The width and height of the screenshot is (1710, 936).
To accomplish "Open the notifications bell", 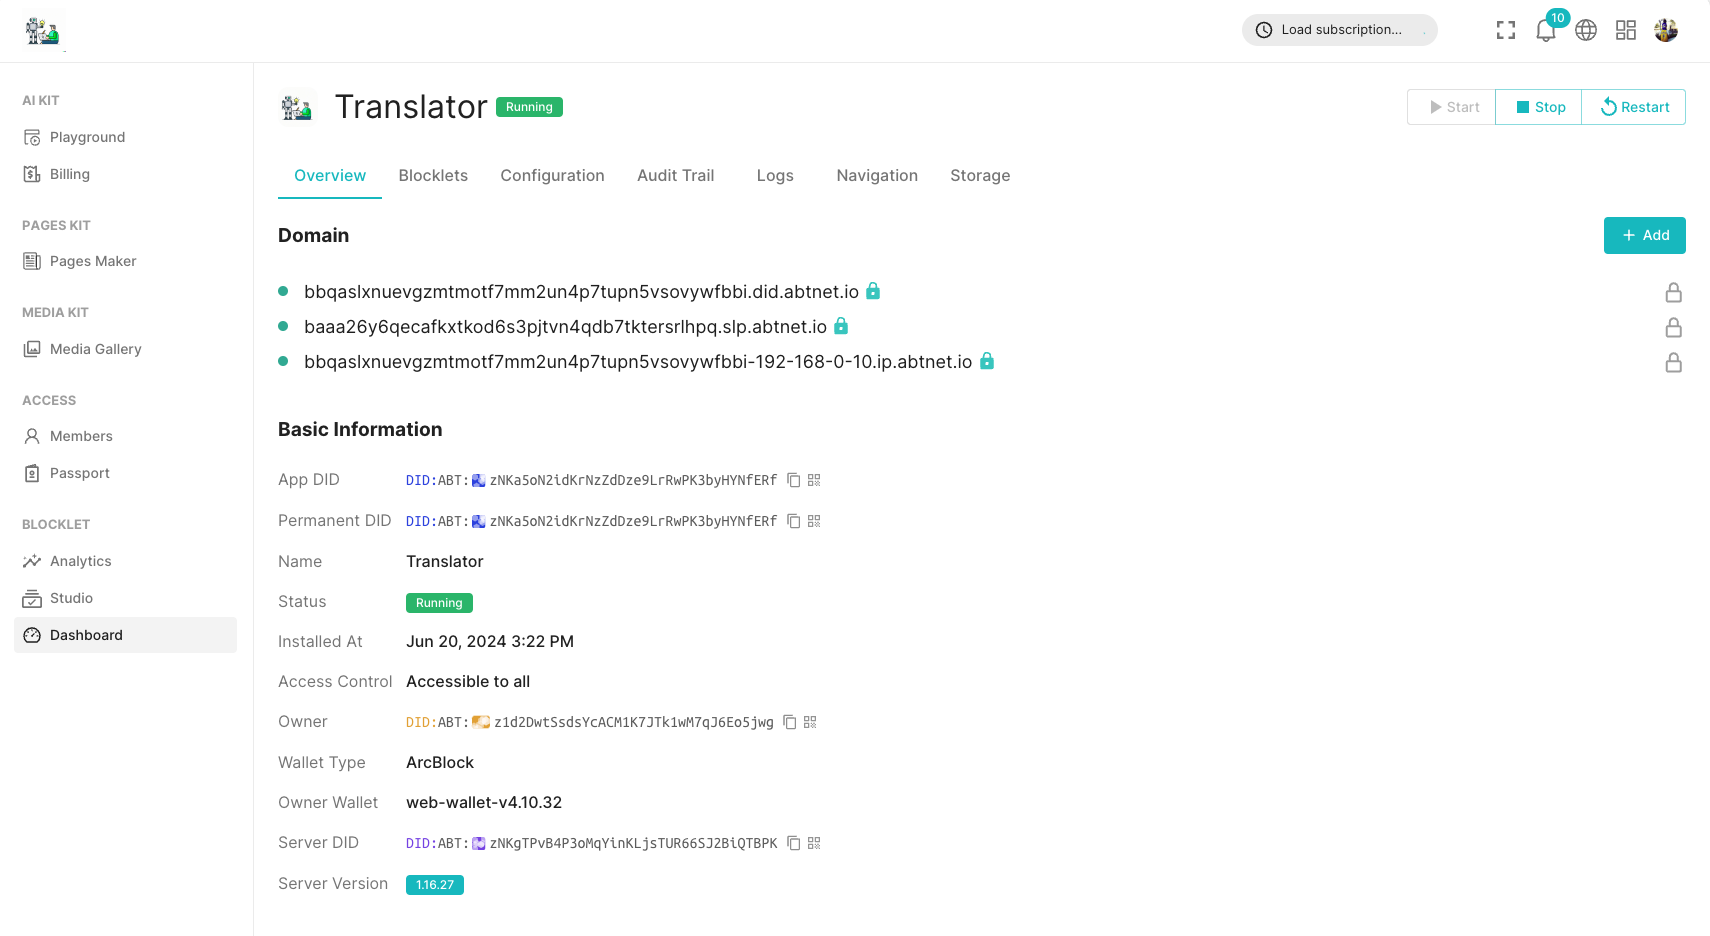I will tap(1545, 31).
